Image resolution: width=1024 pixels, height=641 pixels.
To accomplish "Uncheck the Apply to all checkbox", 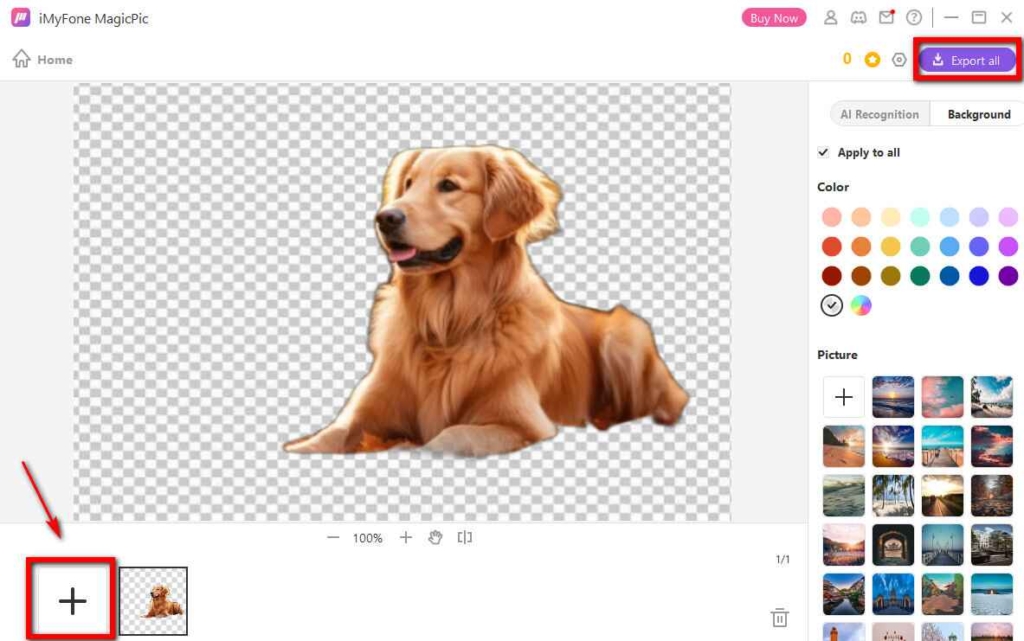I will pyautogui.click(x=823, y=152).
